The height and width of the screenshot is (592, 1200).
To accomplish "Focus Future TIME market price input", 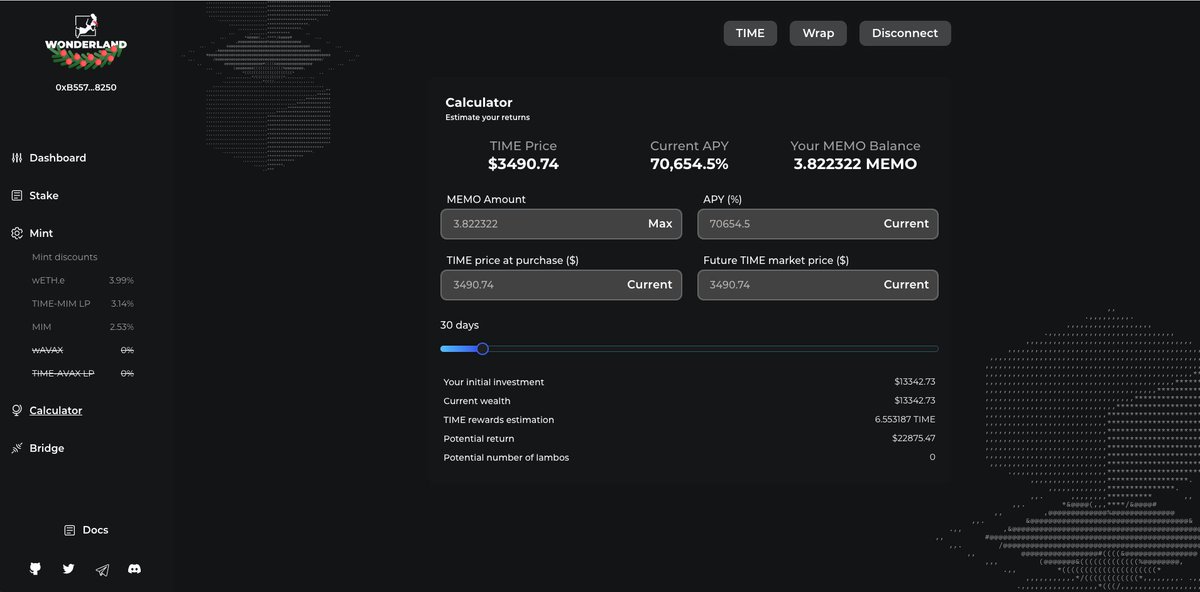I will (818, 285).
